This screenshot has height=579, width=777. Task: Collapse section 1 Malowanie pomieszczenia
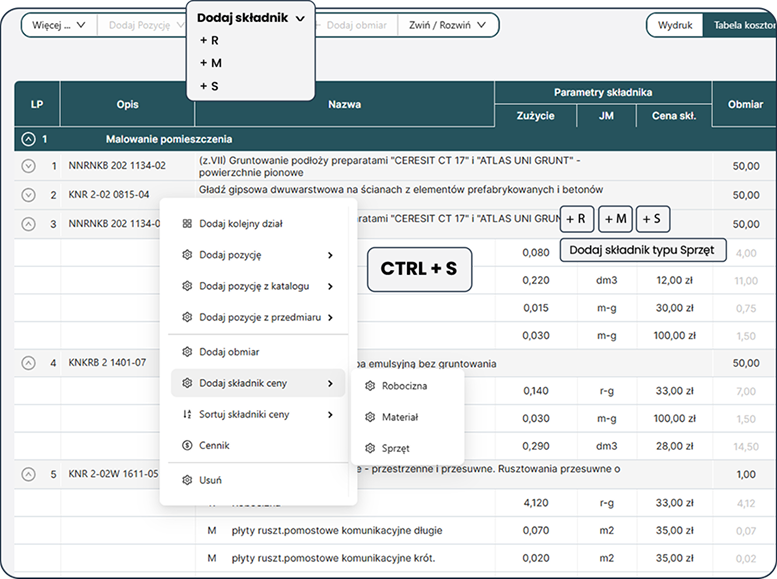pos(28,139)
